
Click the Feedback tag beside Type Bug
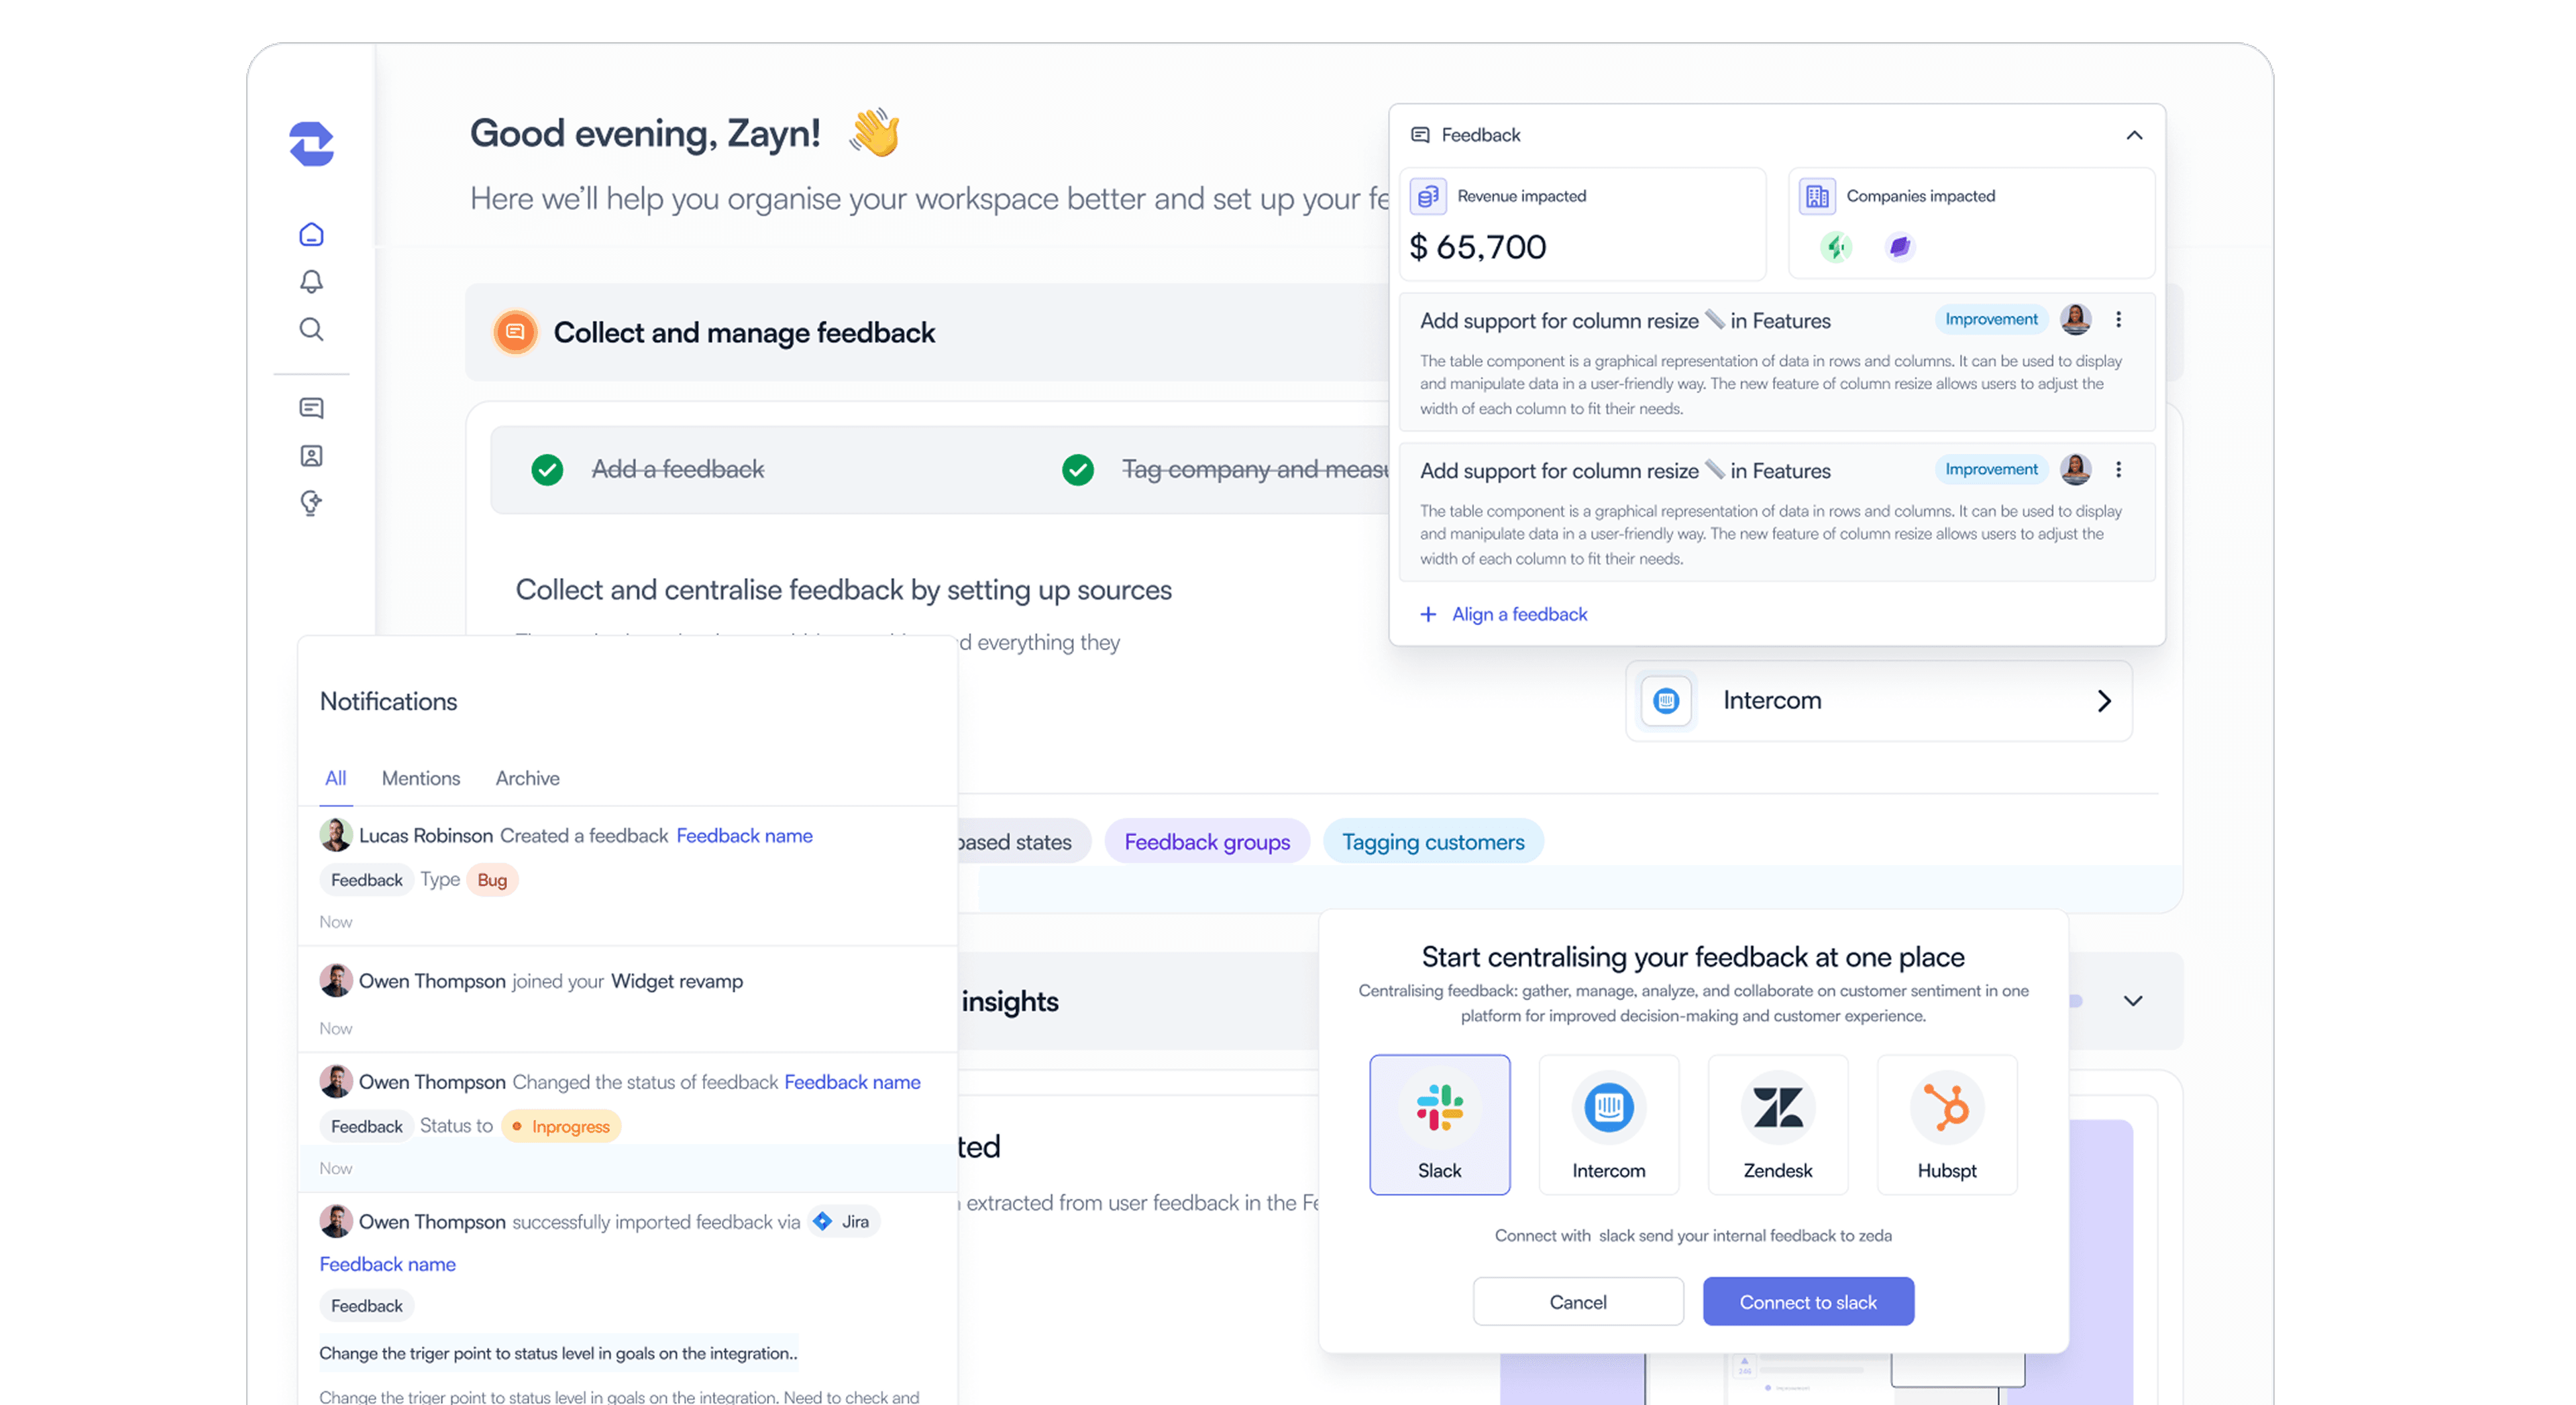tap(366, 880)
